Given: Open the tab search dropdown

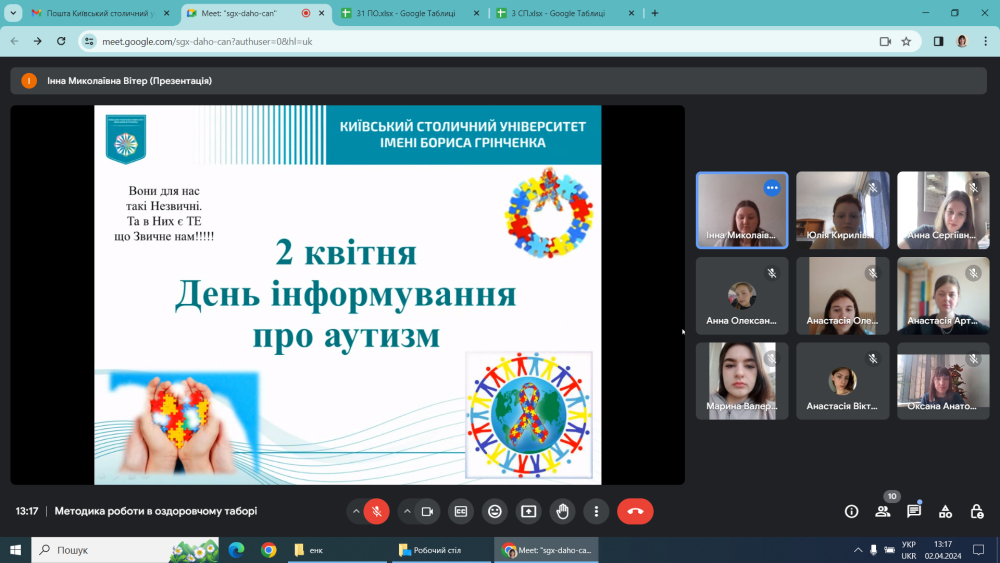Looking at the screenshot, I should [x=13, y=13].
